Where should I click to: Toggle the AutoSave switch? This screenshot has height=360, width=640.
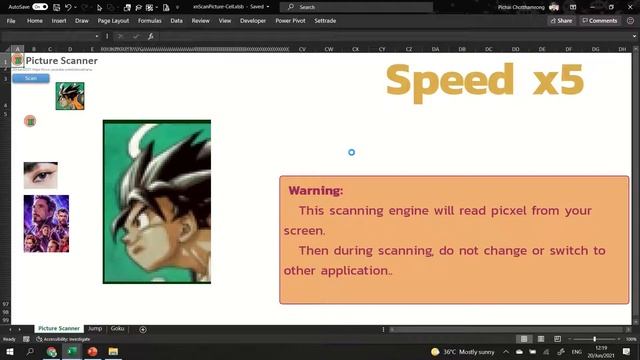pyautogui.click(x=40, y=7)
